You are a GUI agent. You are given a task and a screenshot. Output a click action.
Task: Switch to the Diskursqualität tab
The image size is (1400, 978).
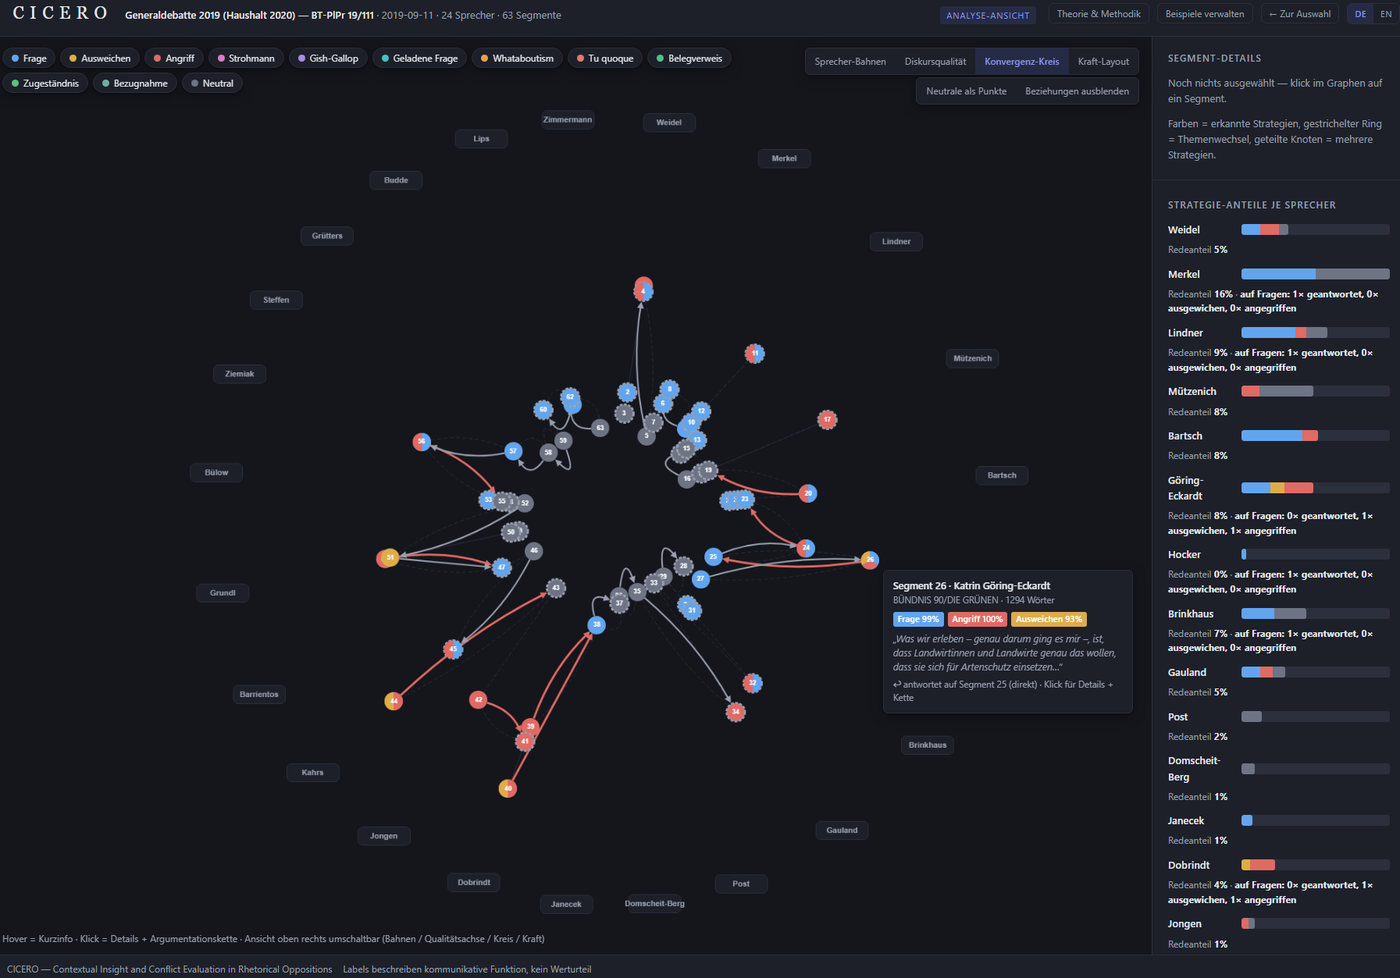tap(935, 61)
